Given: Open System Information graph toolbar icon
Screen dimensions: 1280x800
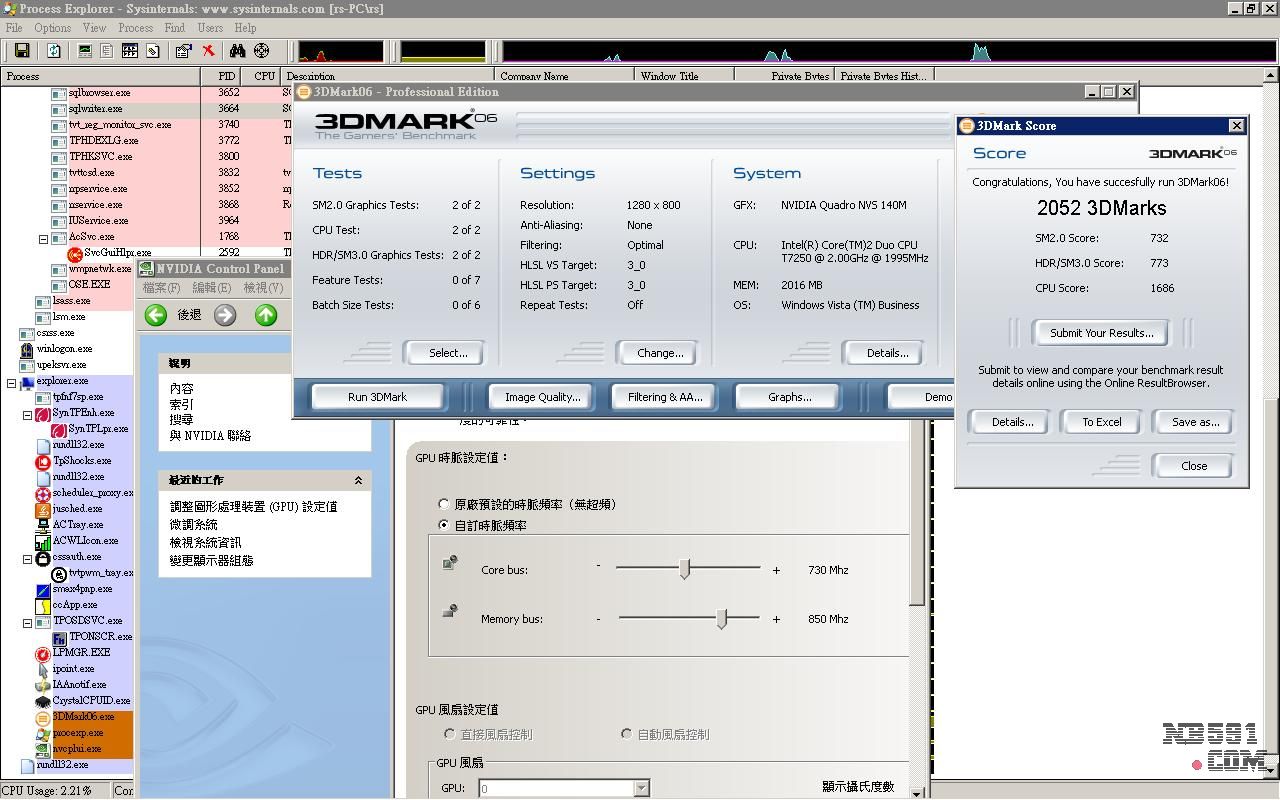Looking at the screenshot, I should (x=85, y=51).
